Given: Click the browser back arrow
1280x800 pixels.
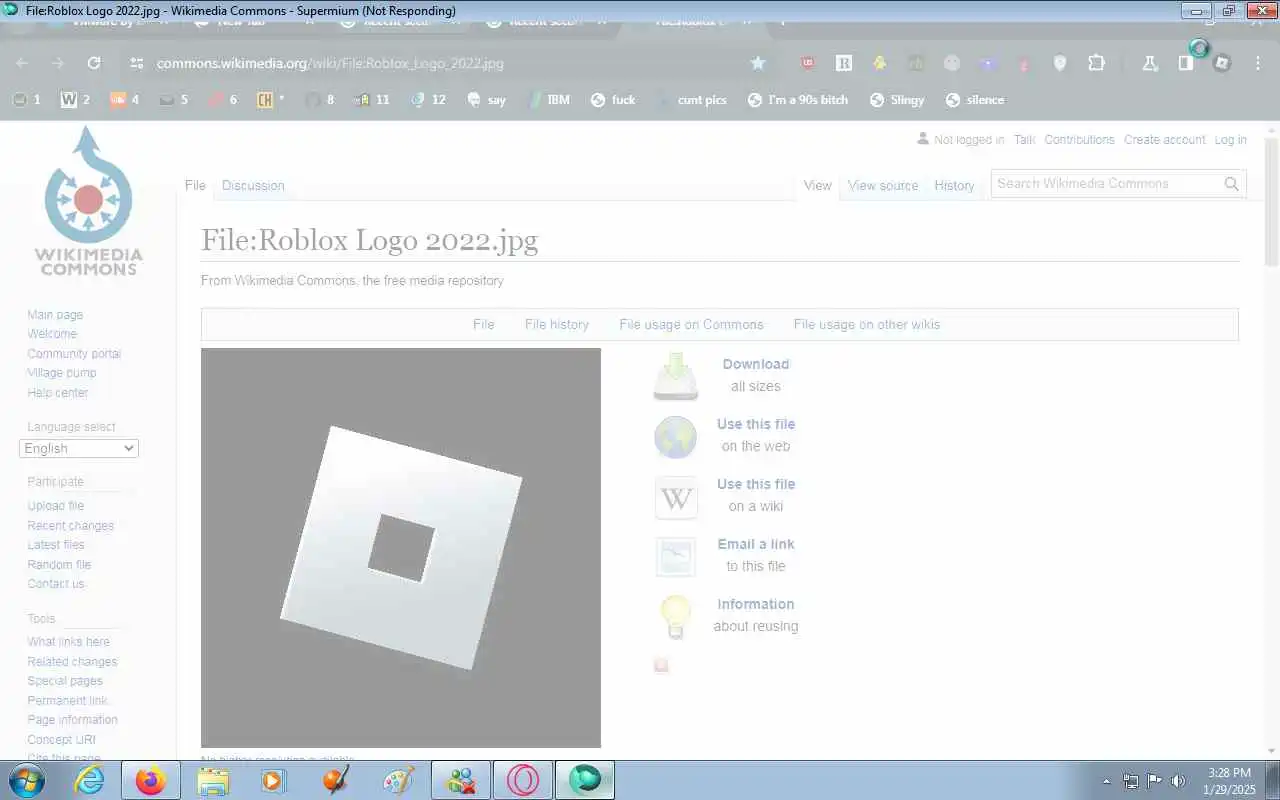Looking at the screenshot, I should click(x=22, y=63).
